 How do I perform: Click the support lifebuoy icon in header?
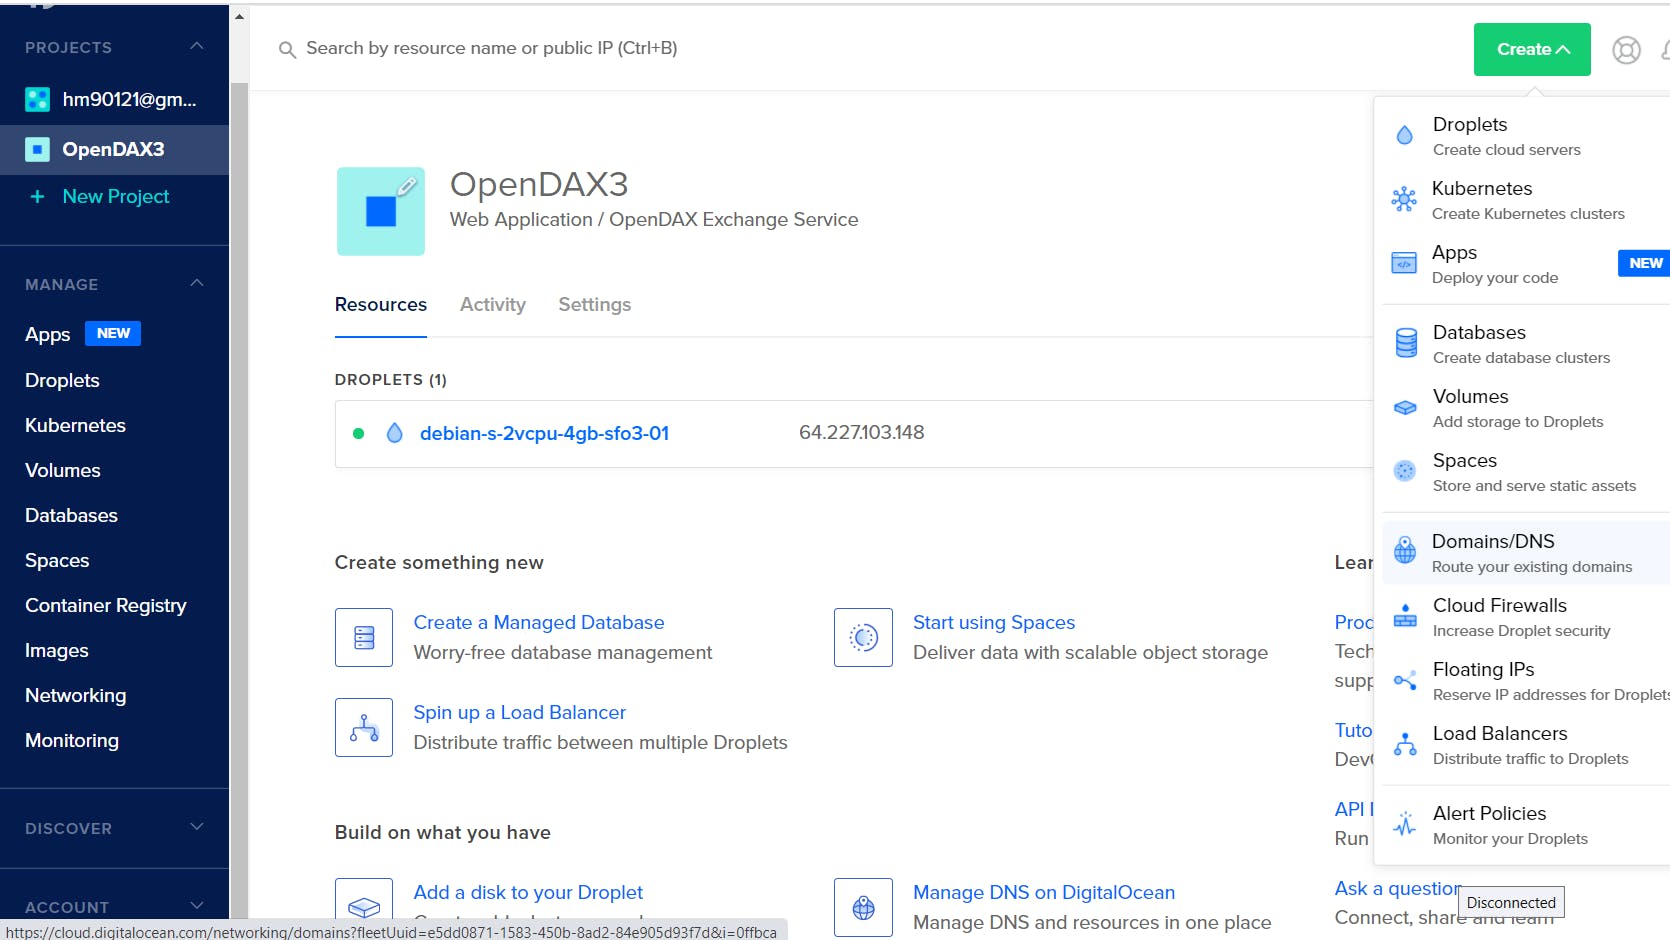(1626, 50)
